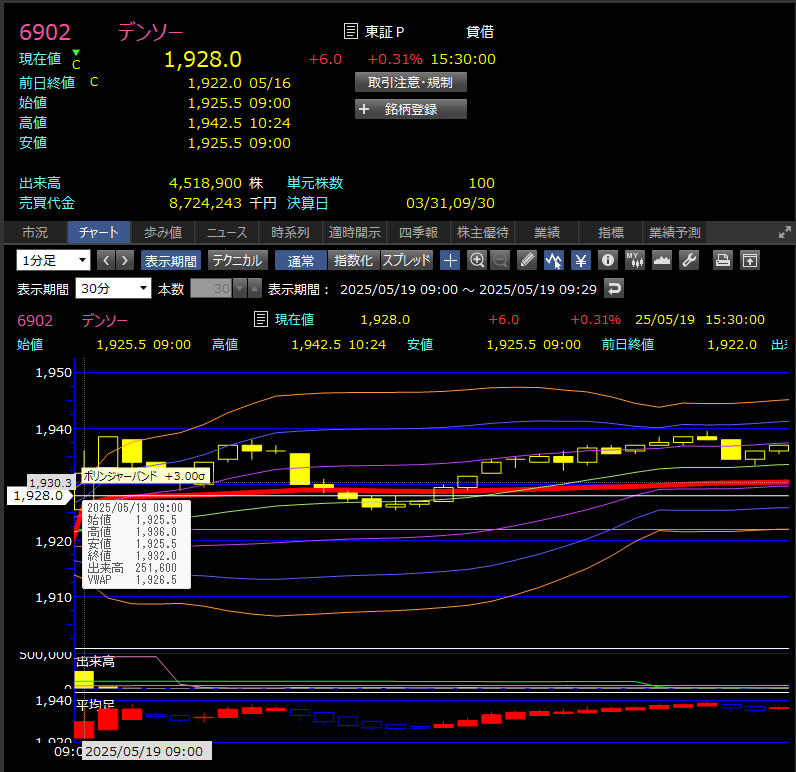Open the 業績予測 tab

point(675,232)
